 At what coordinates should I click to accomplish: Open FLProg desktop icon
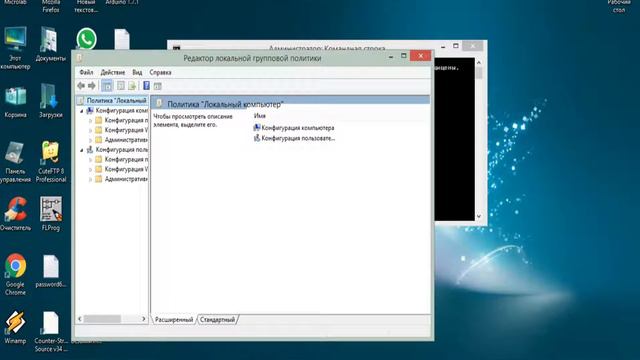[51, 214]
